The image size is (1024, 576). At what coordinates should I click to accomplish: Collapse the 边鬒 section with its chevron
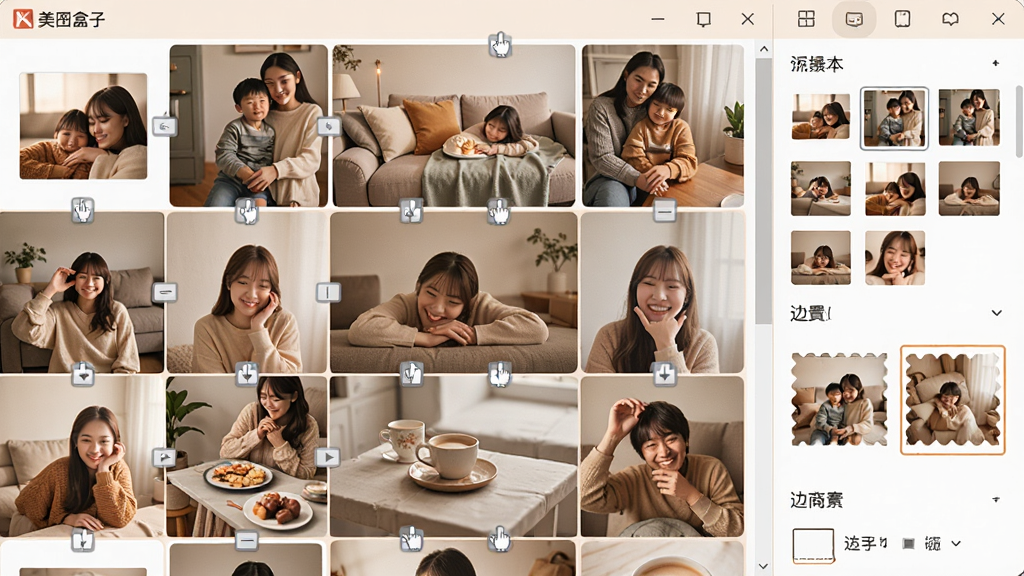[997, 313]
